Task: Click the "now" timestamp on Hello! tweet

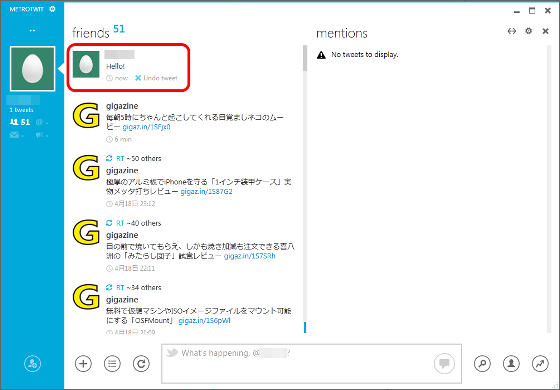Action: coord(117,78)
